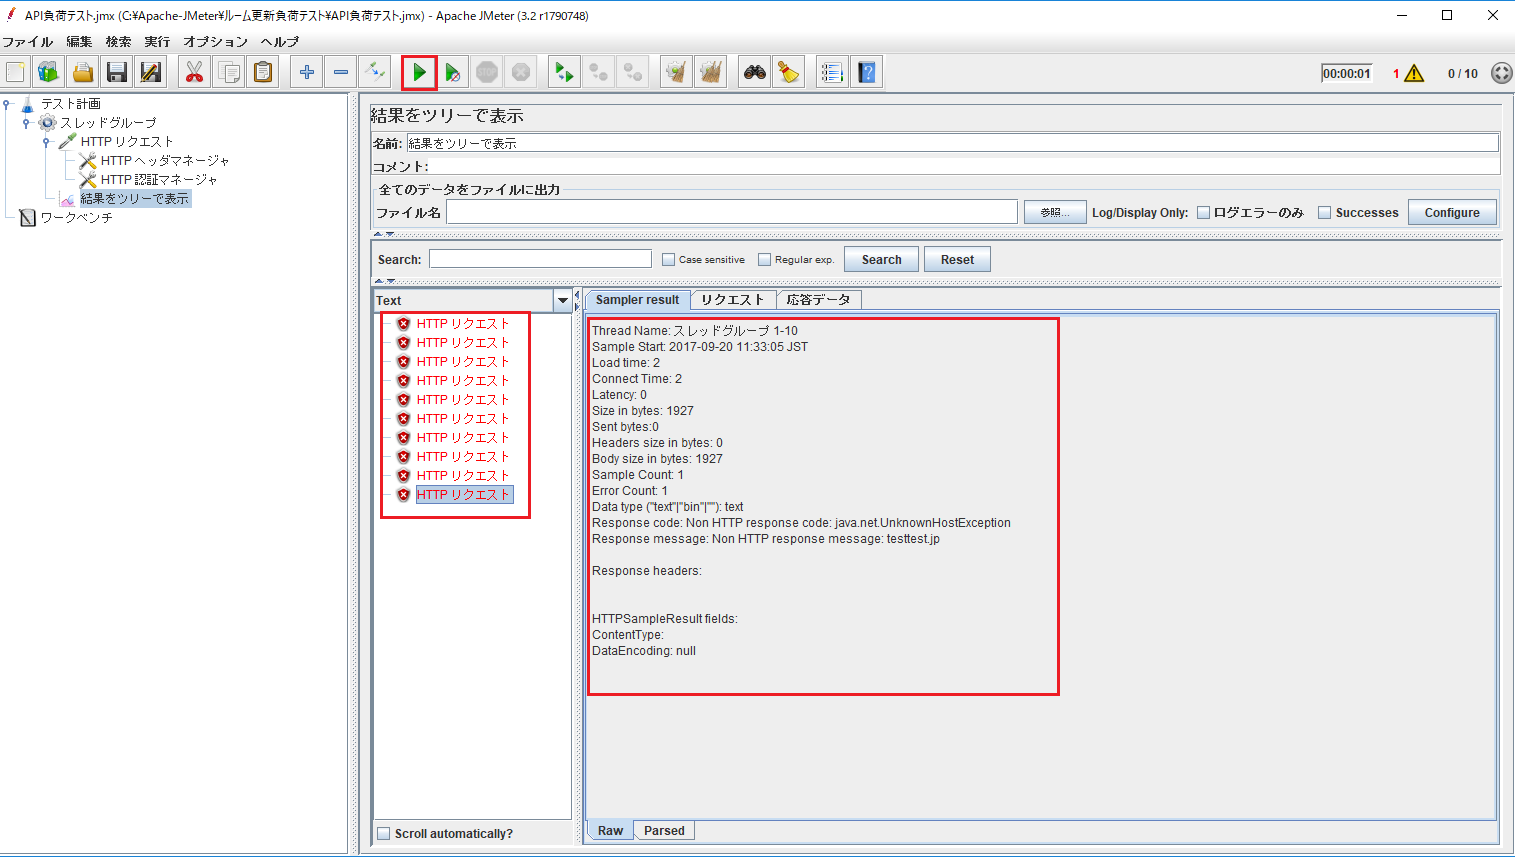Click the Help question mark toolbar icon

point(866,71)
